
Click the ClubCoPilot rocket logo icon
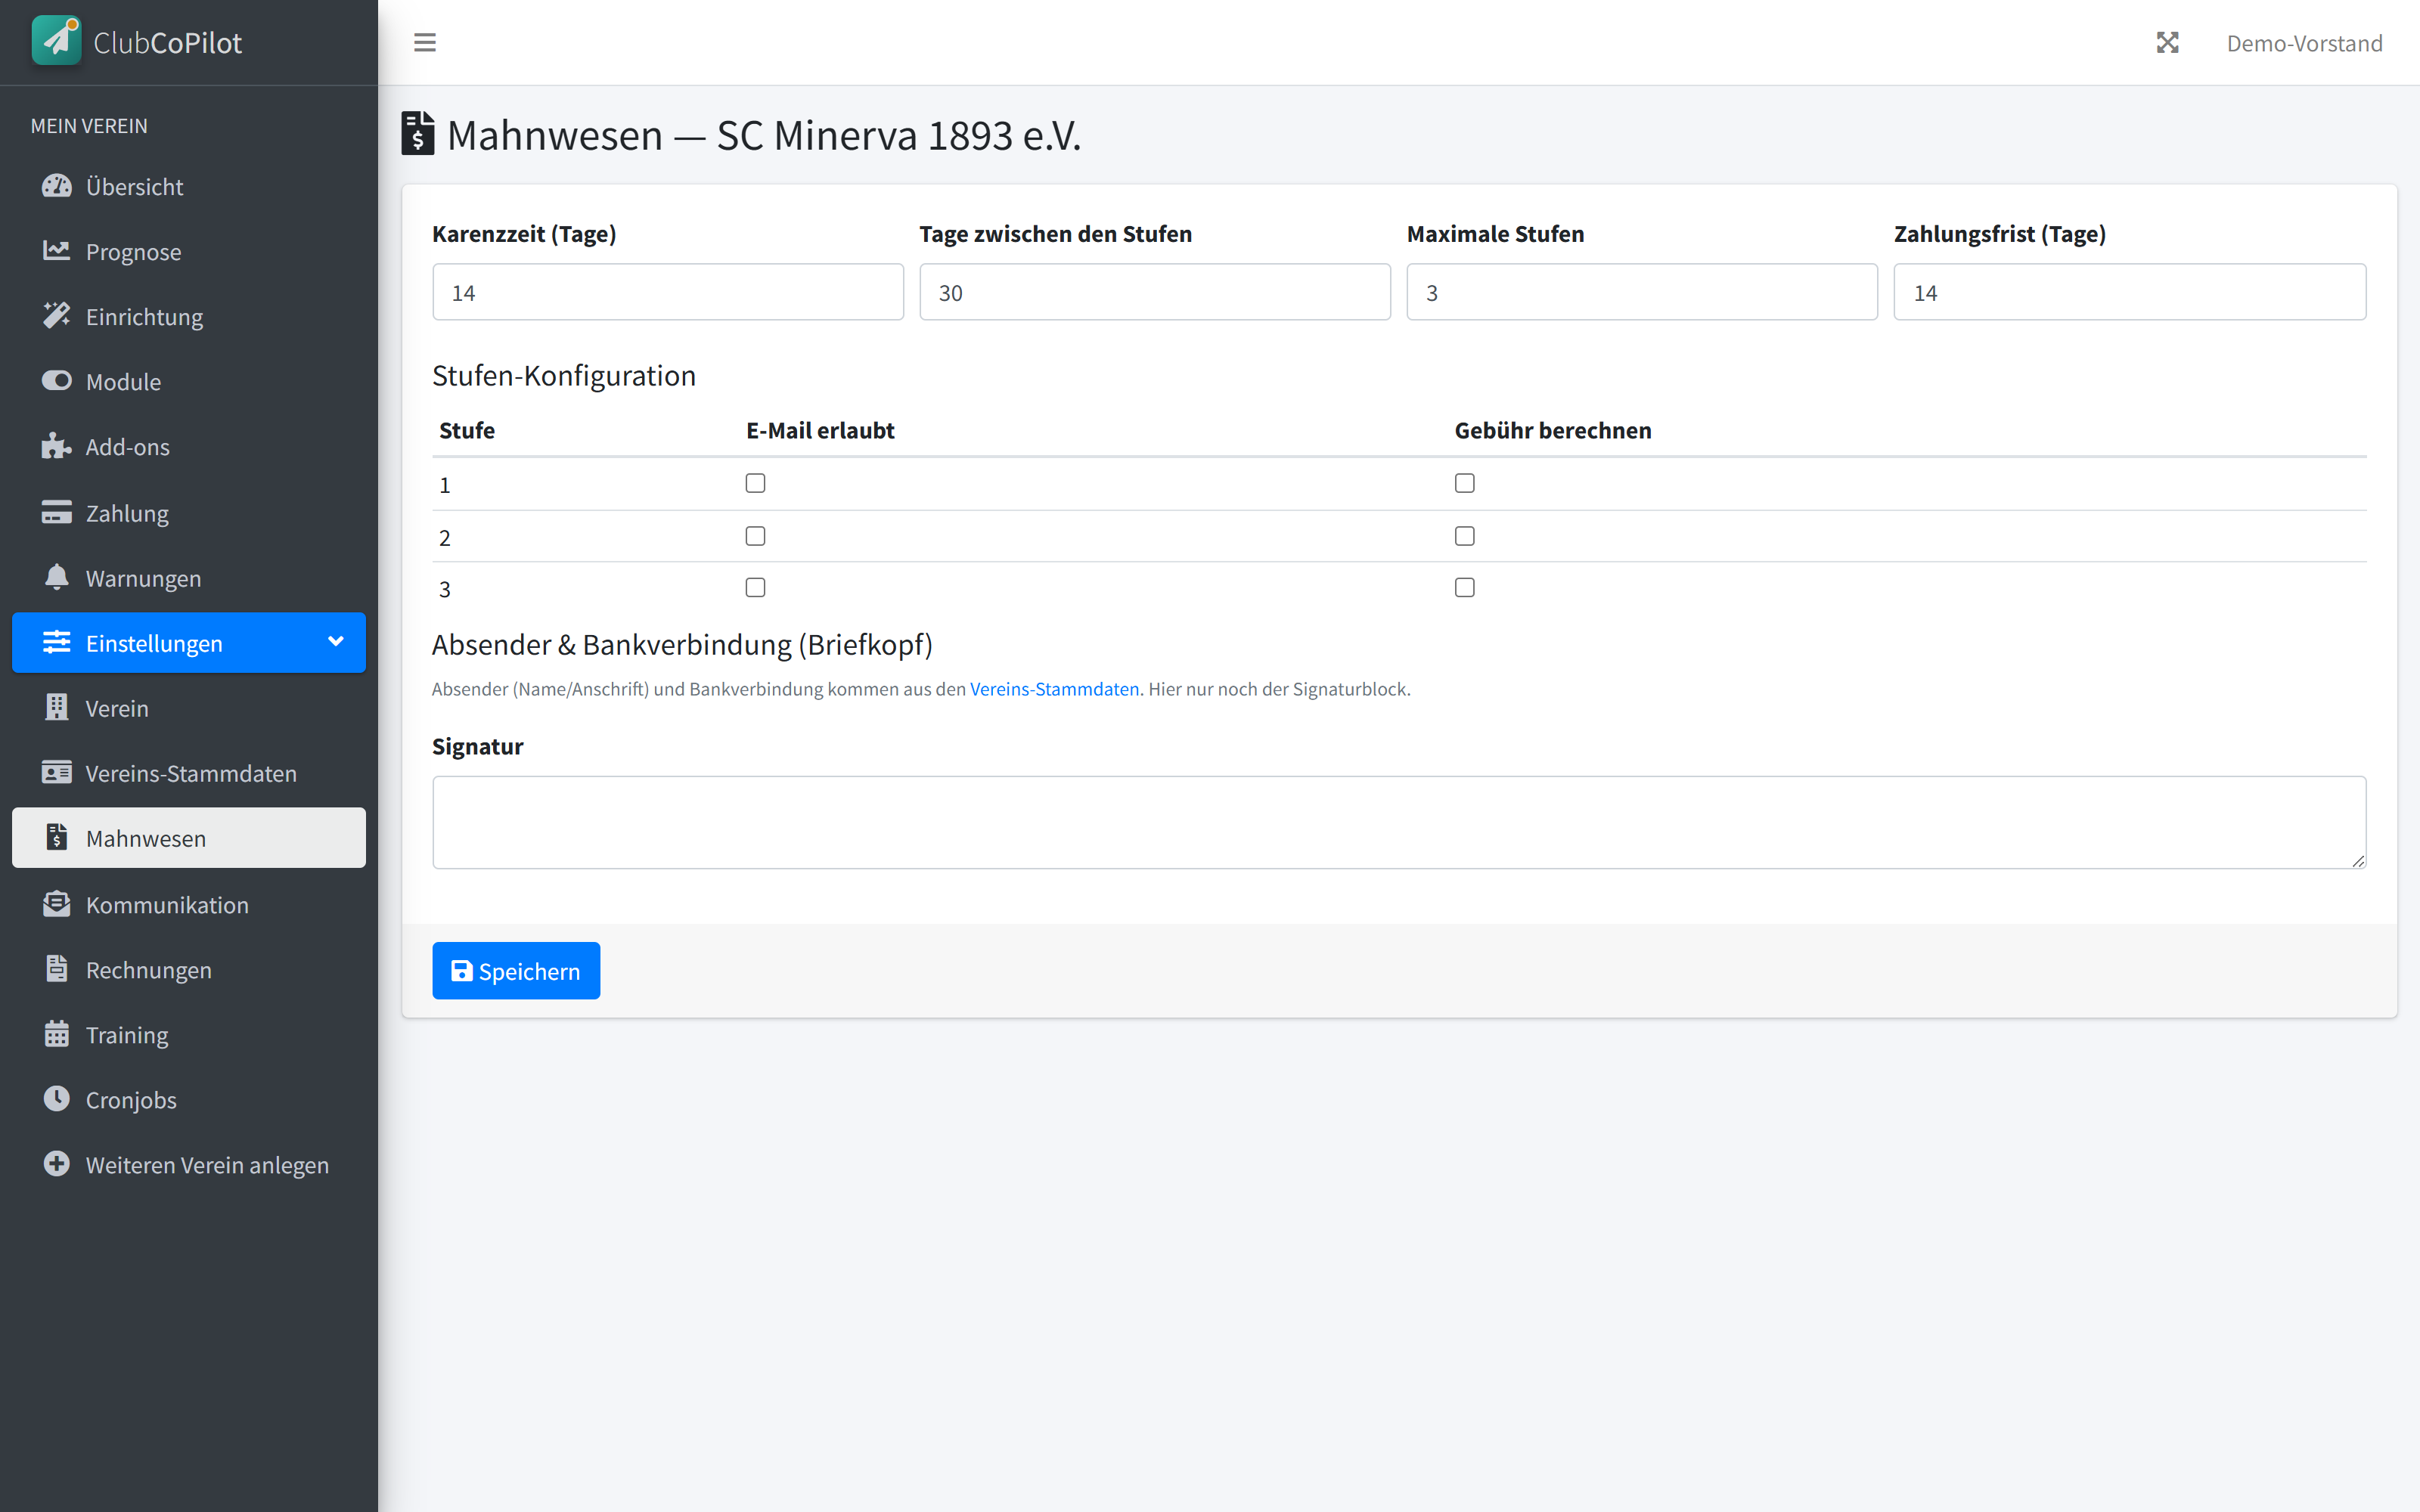[x=56, y=41]
